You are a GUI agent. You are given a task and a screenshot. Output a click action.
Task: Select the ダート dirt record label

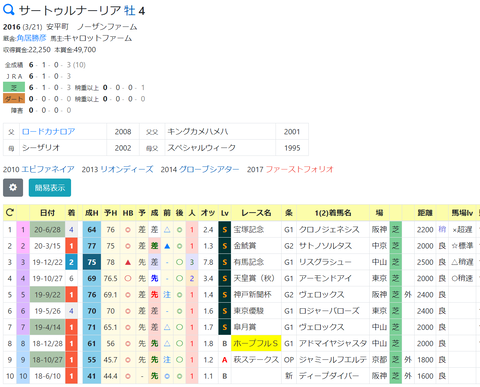coord(14,99)
